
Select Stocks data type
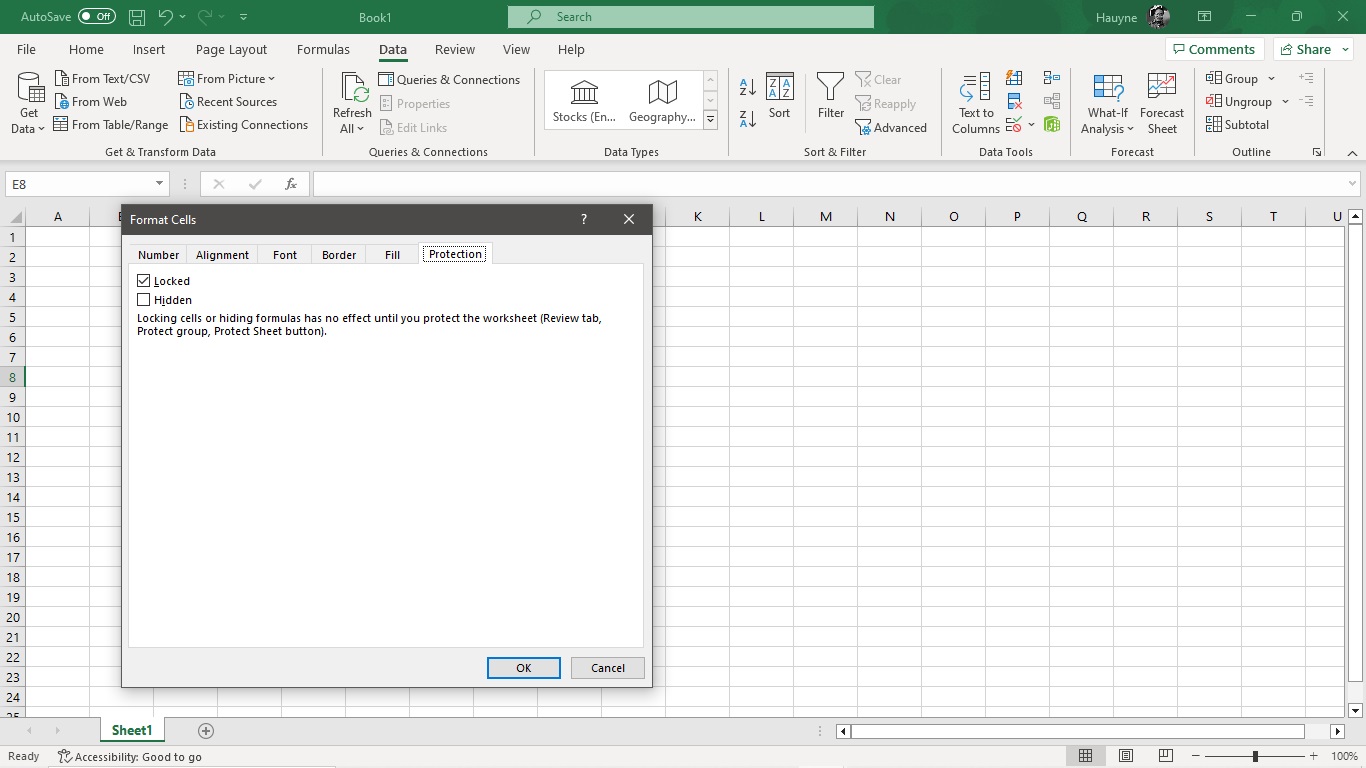[x=584, y=101]
